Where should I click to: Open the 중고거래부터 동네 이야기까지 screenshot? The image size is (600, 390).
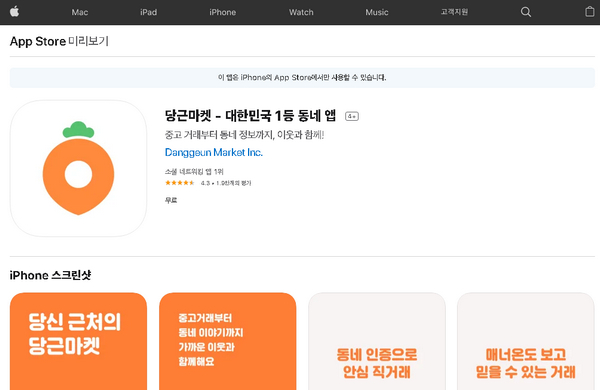click(x=228, y=341)
